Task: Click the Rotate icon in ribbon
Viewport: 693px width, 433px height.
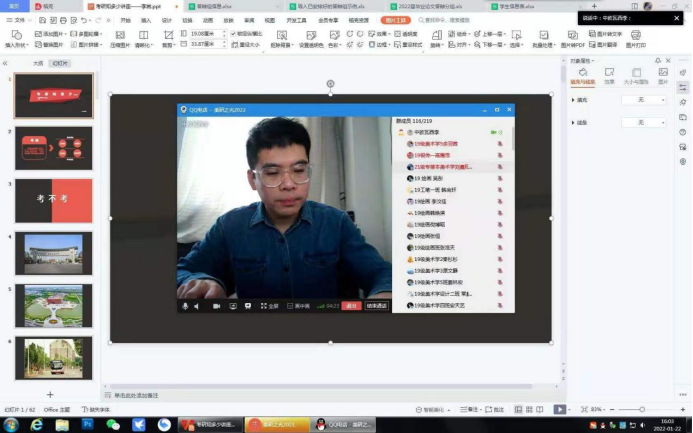Action: (436, 35)
